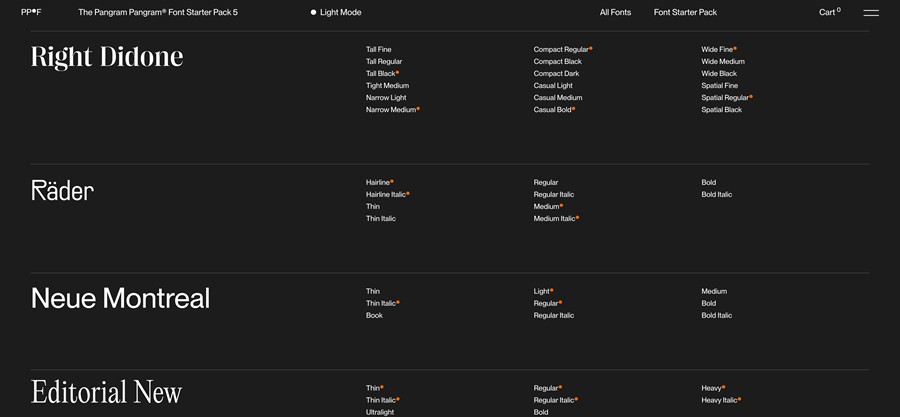Image resolution: width=900 pixels, height=417 pixels.
Task: Select Räder Hairline style
Action: point(379,182)
